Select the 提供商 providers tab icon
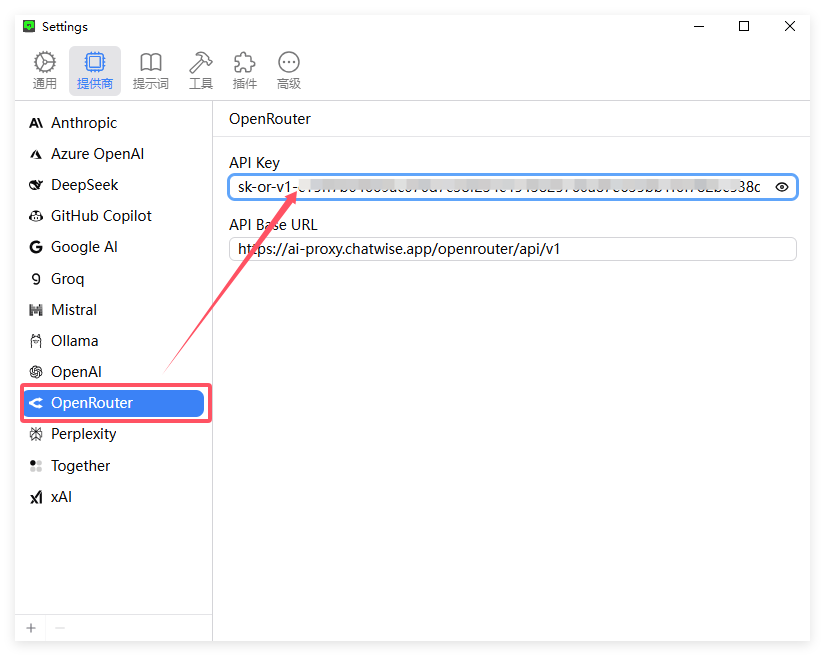This screenshot has height=656, width=825. click(95, 70)
